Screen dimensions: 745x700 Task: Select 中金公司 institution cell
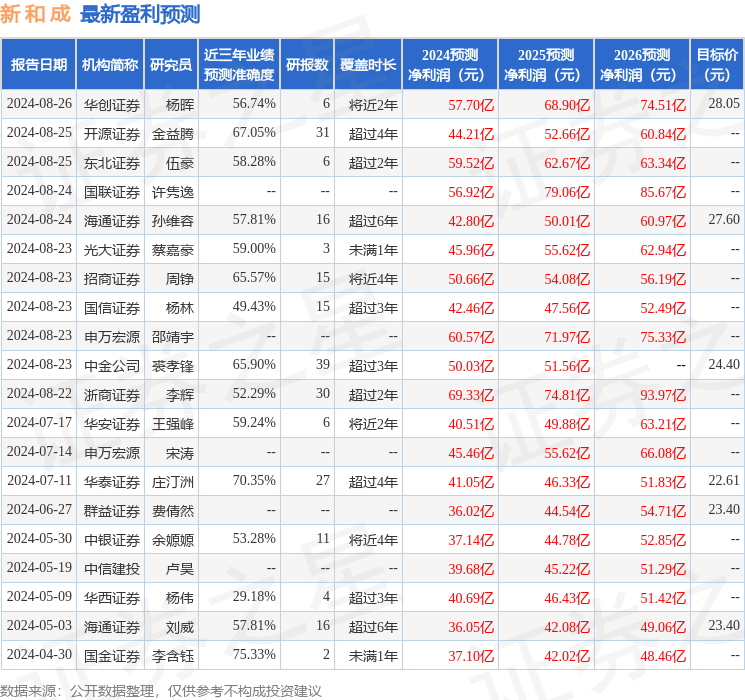(112, 366)
